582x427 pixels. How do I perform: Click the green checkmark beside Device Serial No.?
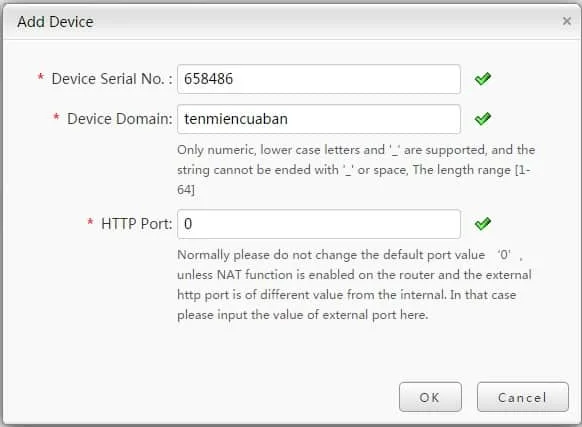(483, 79)
